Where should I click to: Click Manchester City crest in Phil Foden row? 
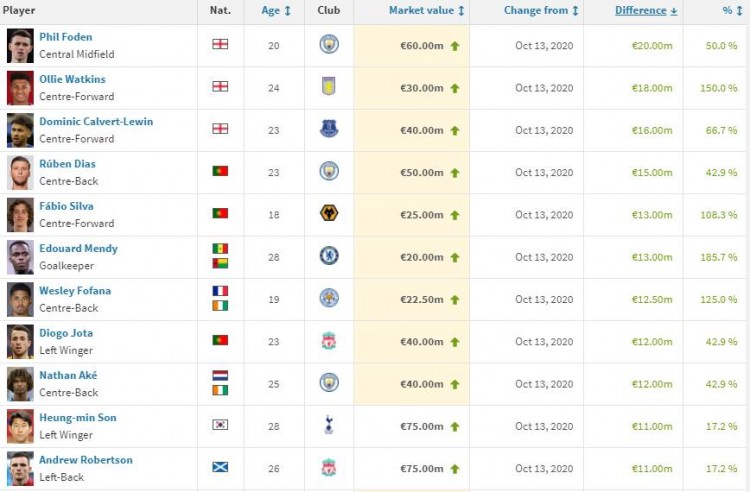(x=329, y=44)
